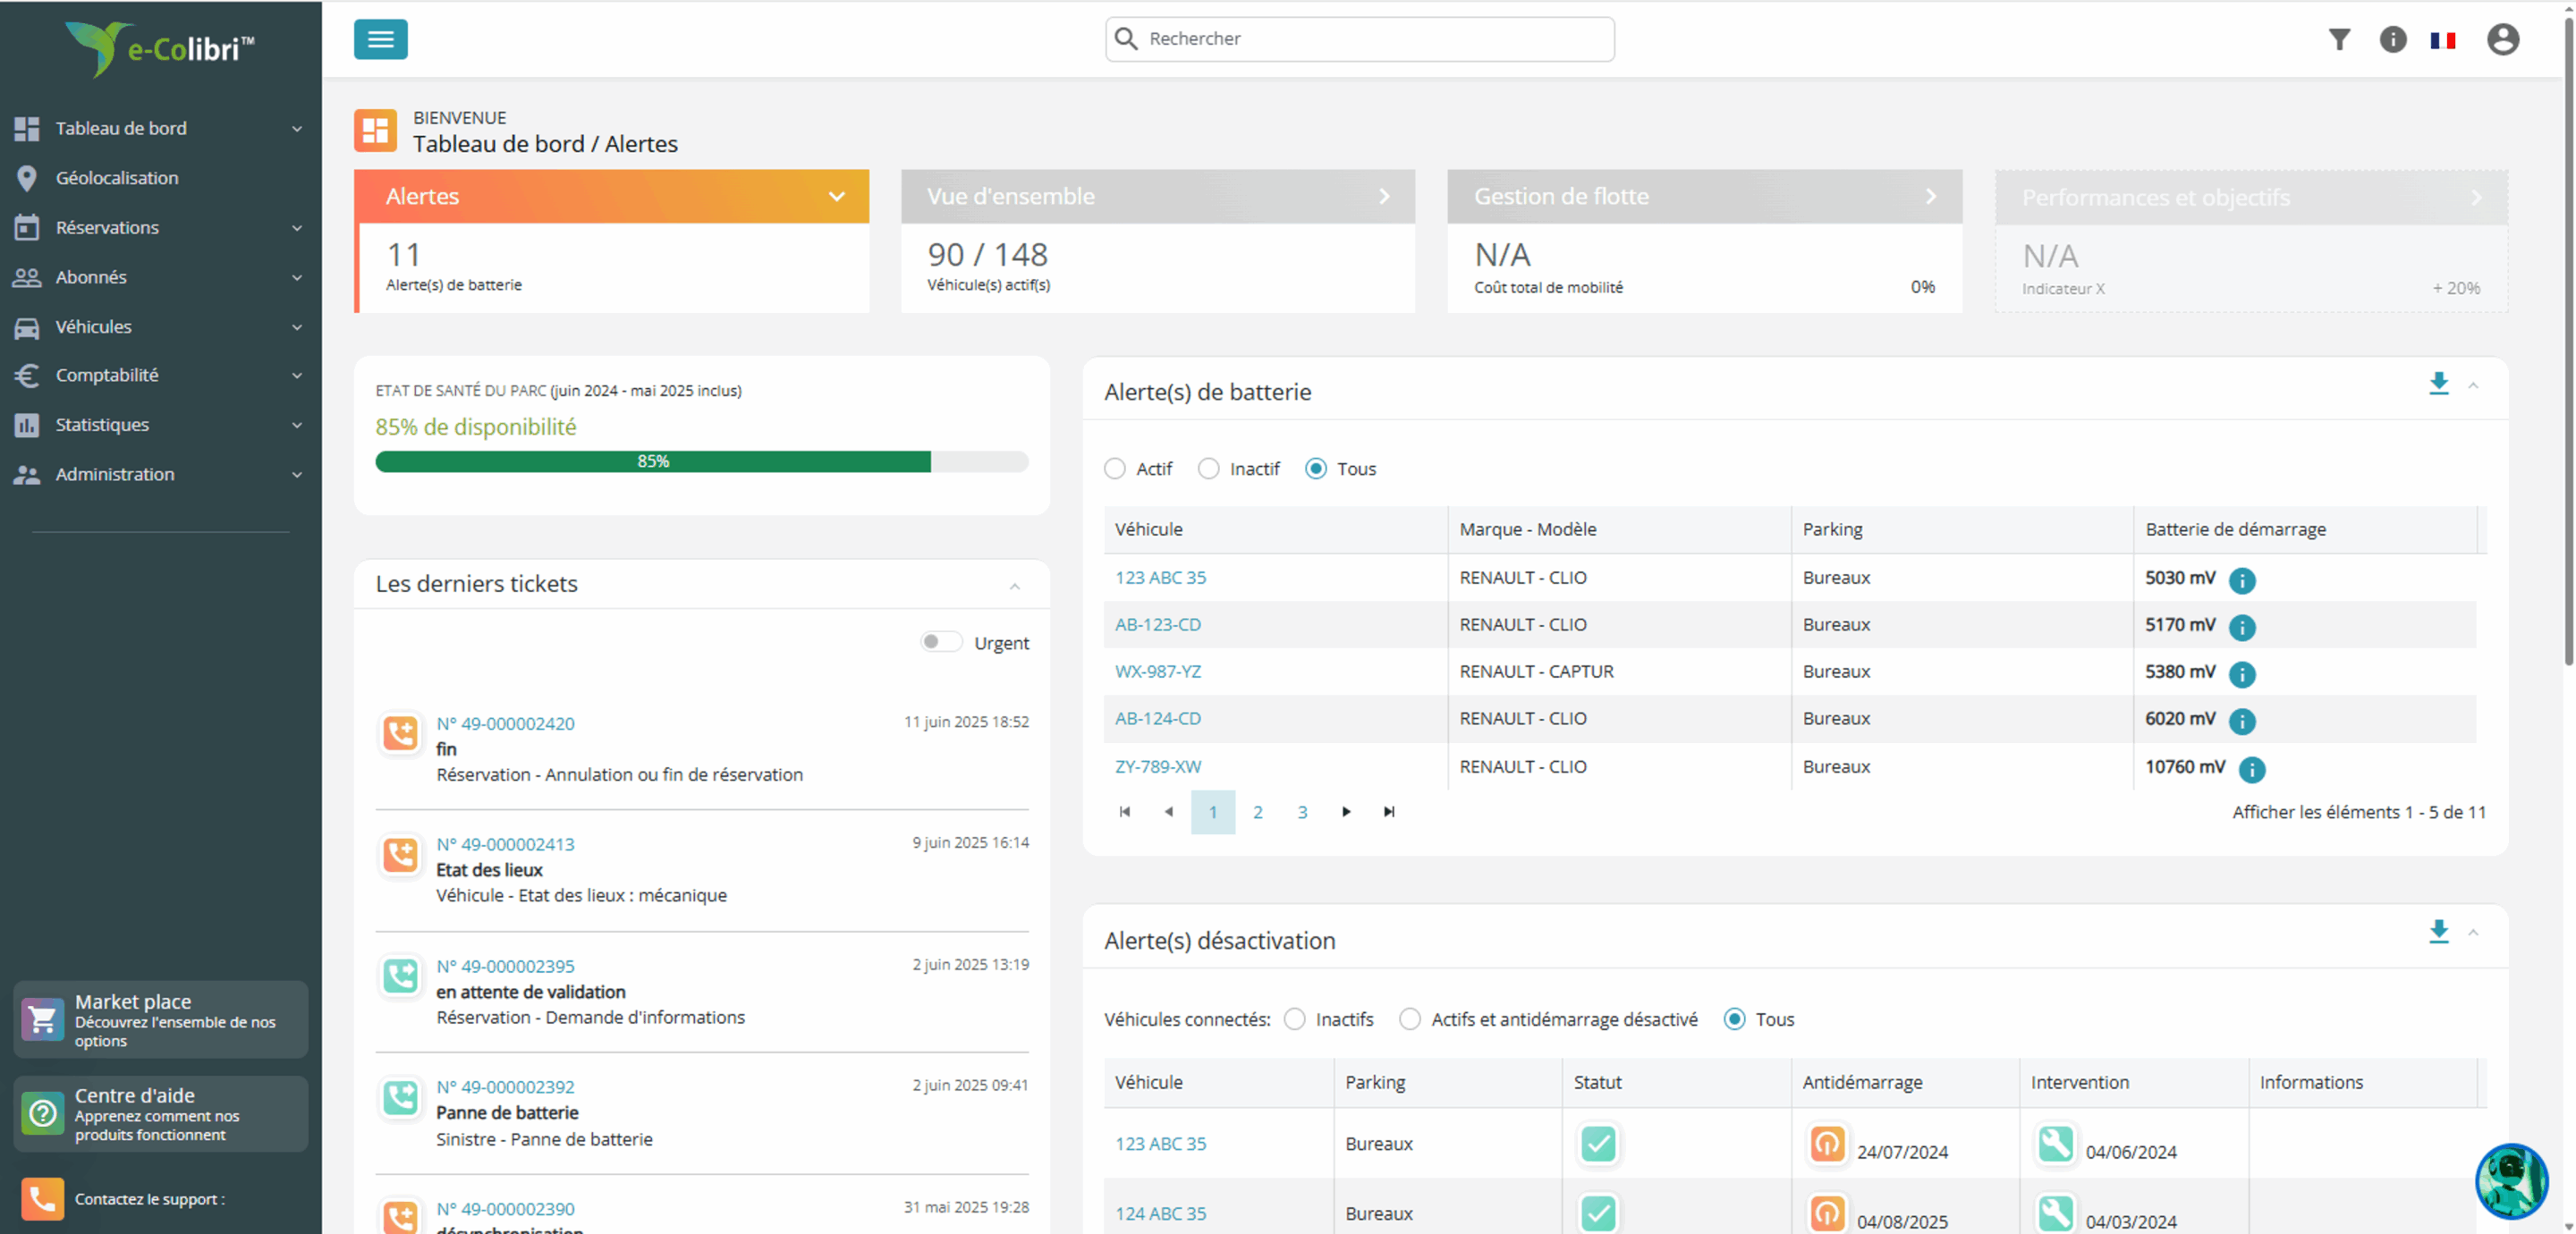Toggle Statut checkmark for 124 ABC 35
The width and height of the screenshot is (2576, 1234).
(1598, 1213)
